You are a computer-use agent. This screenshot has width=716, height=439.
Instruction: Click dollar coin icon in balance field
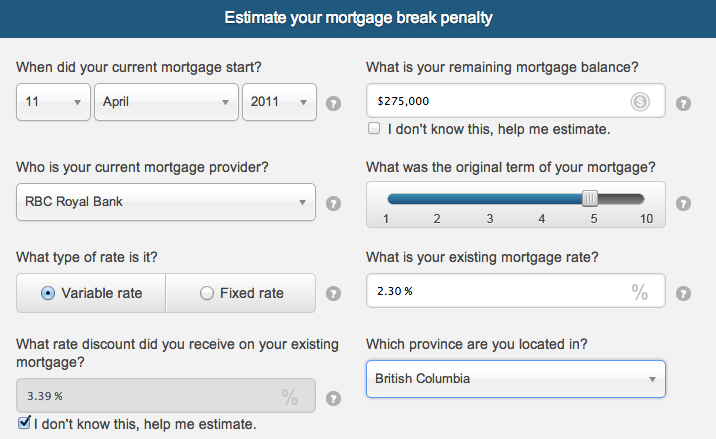pyautogui.click(x=640, y=101)
